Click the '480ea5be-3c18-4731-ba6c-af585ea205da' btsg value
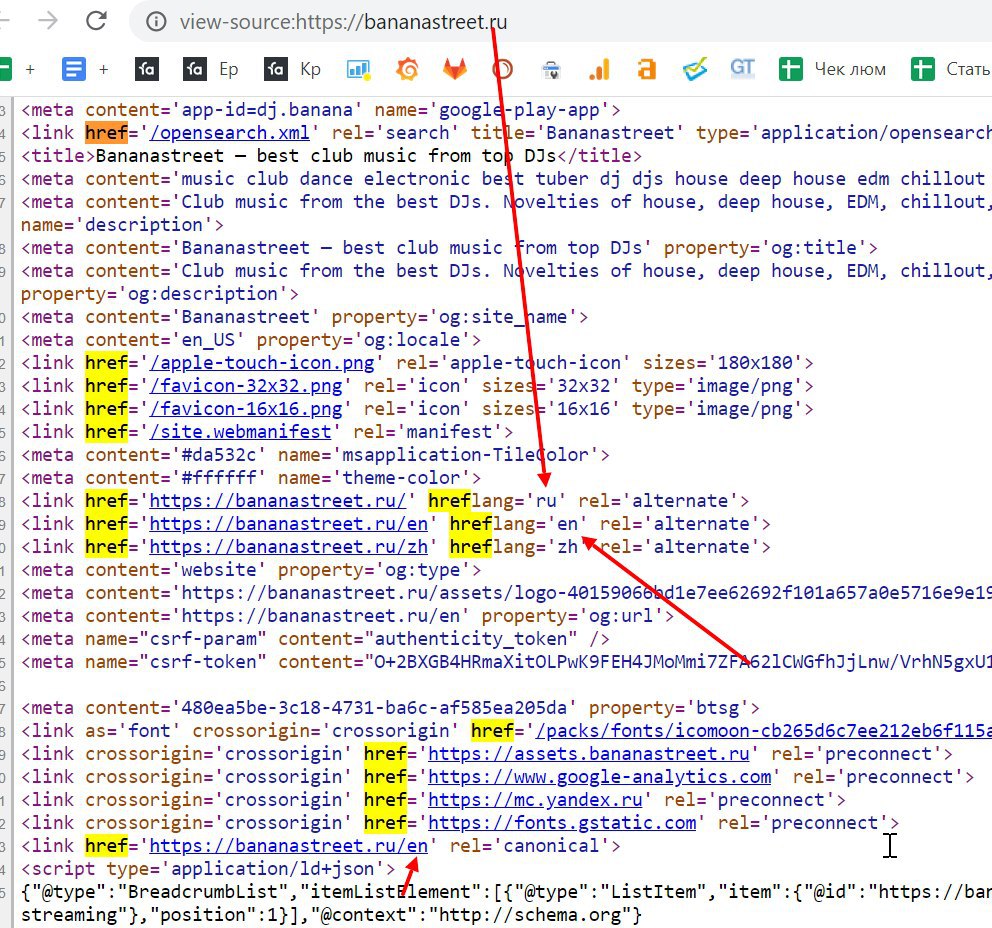Screen dimensions: 992x928 [375, 708]
